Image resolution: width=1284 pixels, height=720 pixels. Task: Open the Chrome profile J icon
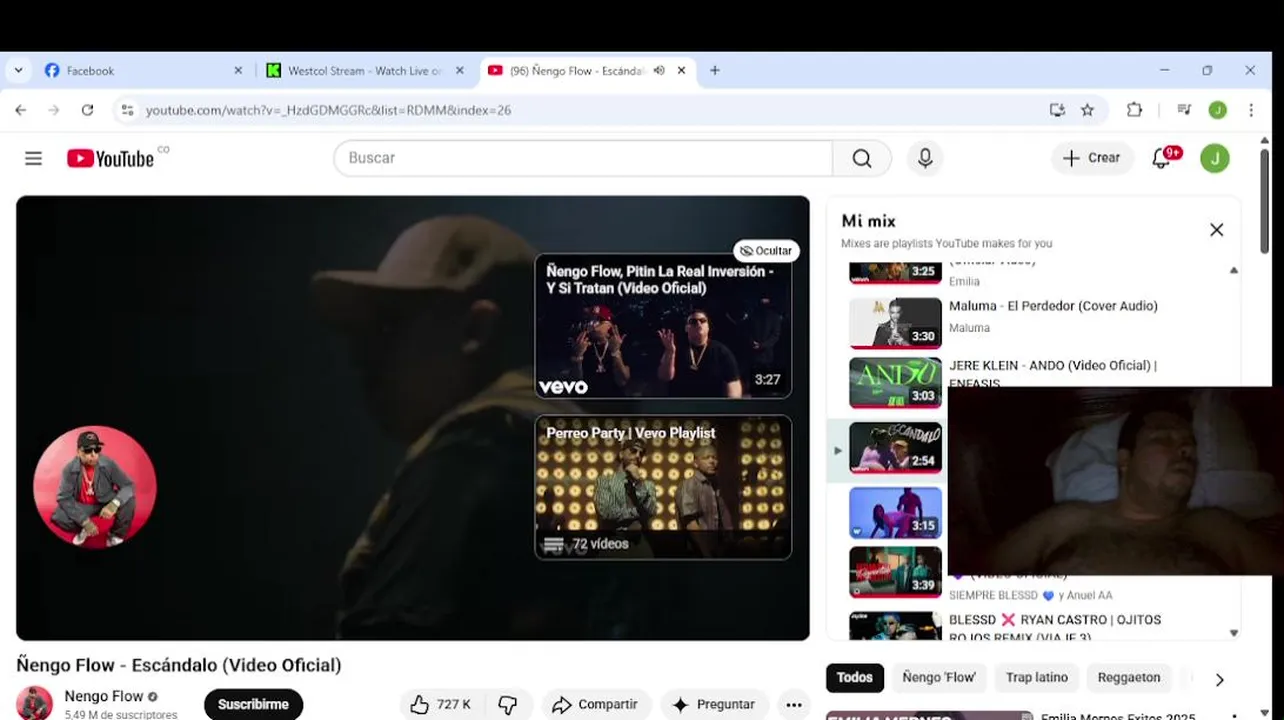(1217, 110)
